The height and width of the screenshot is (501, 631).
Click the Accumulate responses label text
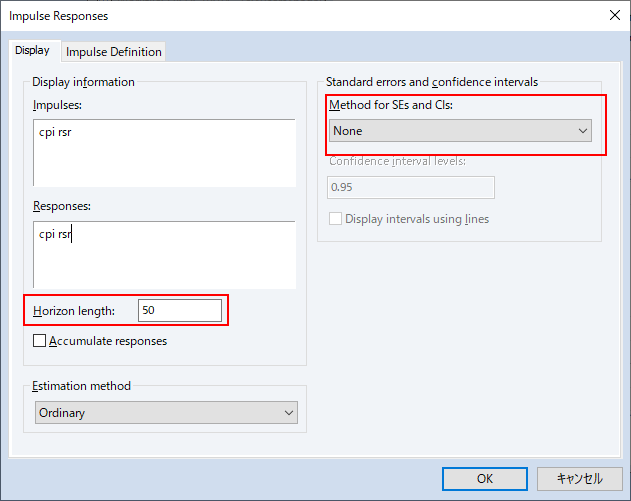108,341
